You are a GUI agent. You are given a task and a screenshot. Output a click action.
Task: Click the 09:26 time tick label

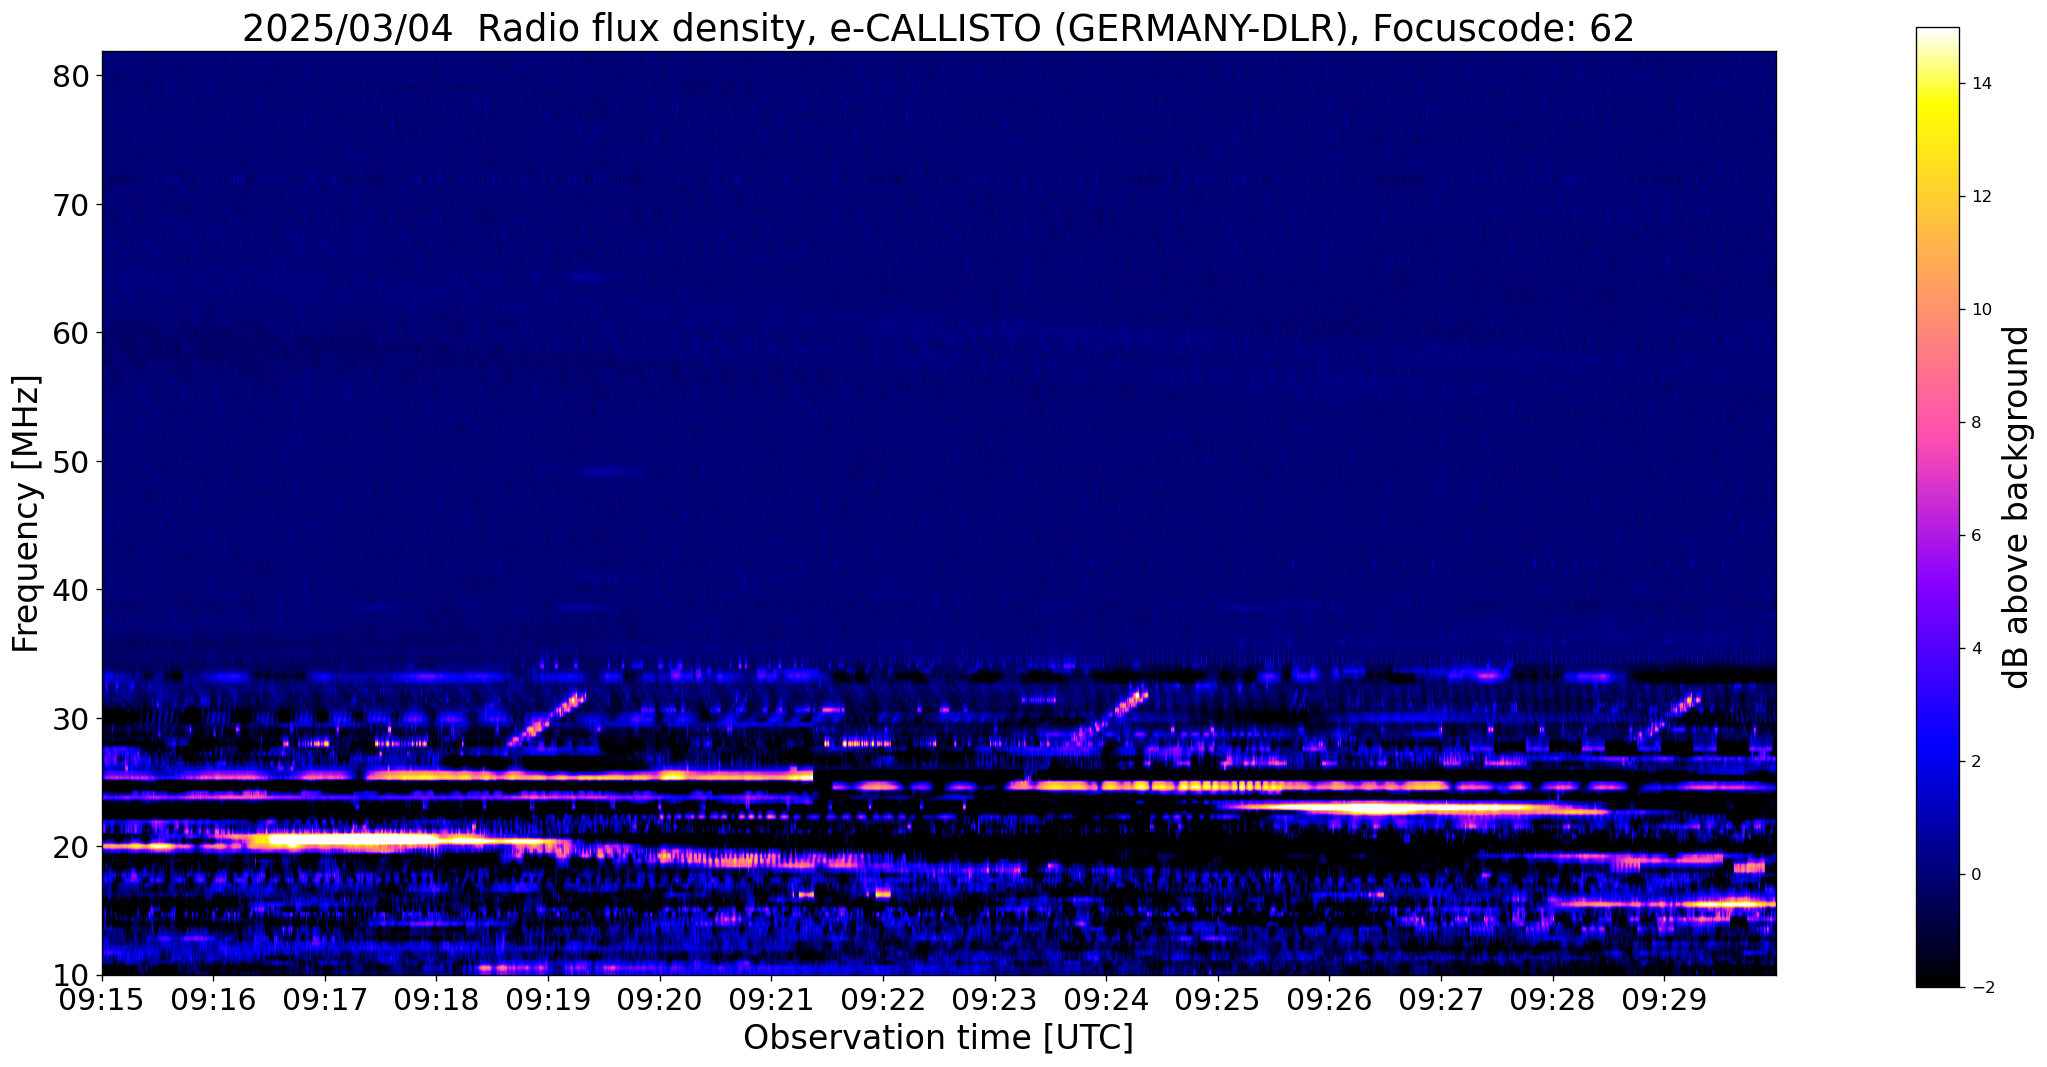pyautogui.click(x=1330, y=1000)
